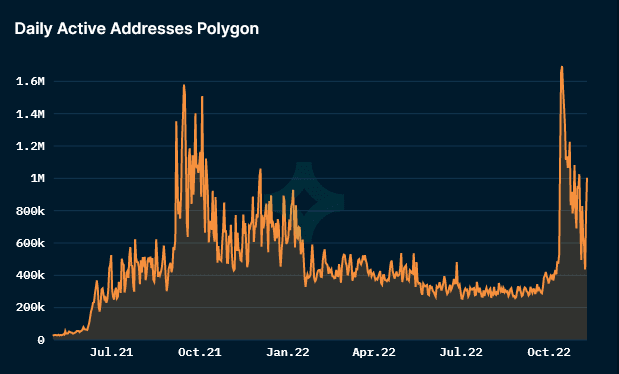Click the last data point at chart's right end
The image size is (619, 374).
587,179
